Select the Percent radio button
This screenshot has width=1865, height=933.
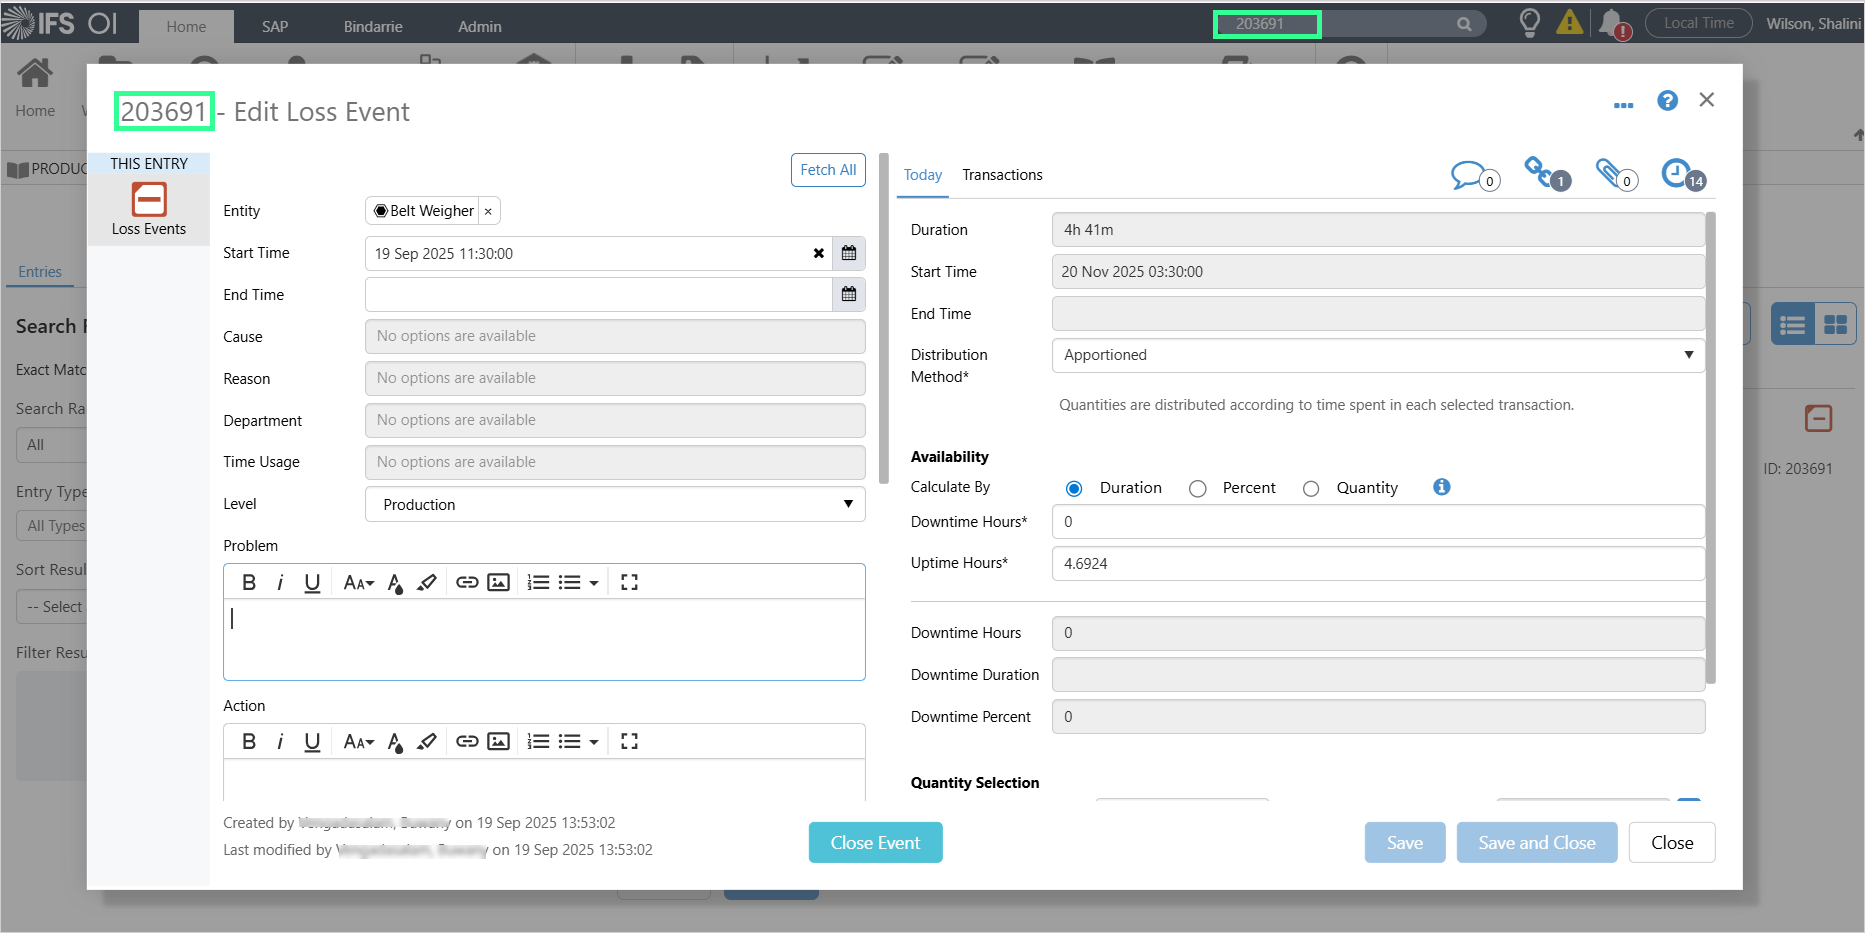1197,488
